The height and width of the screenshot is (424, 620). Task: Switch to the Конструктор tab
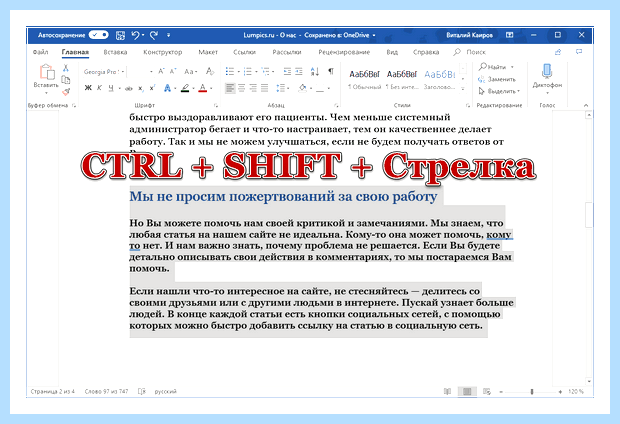click(x=163, y=52)
